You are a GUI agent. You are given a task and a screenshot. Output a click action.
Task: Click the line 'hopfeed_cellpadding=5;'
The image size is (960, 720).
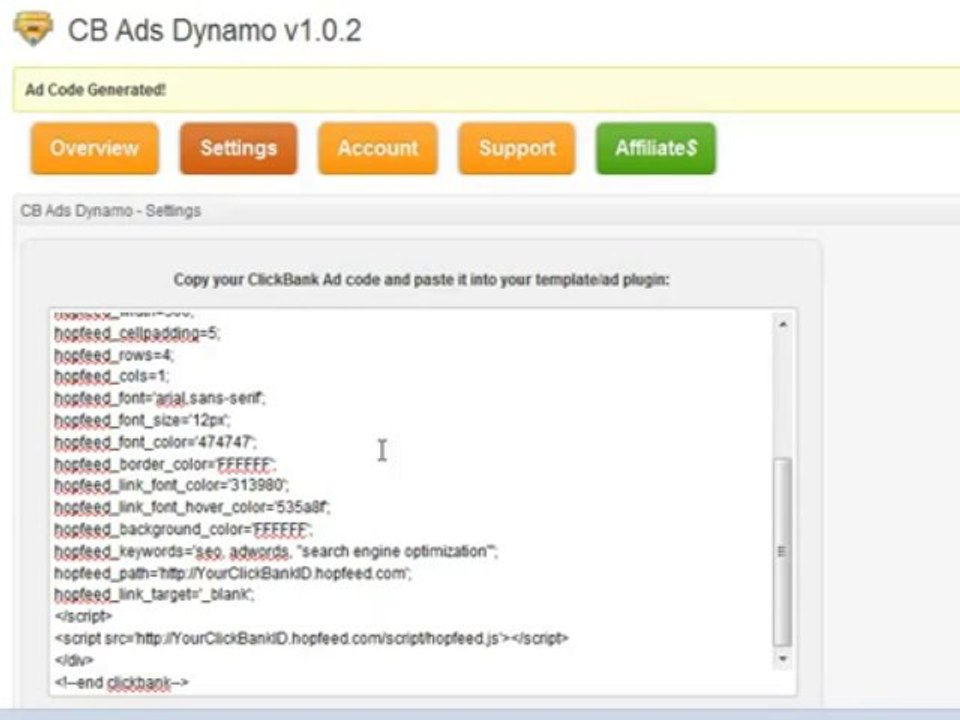click(137, 334)
